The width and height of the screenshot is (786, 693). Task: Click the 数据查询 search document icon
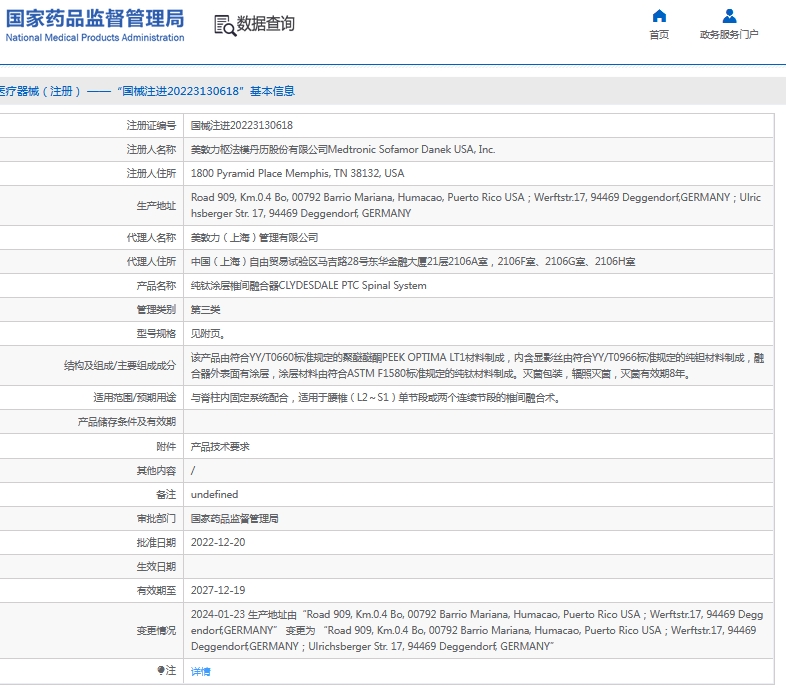pyautogui.click(x=224, y=25)
